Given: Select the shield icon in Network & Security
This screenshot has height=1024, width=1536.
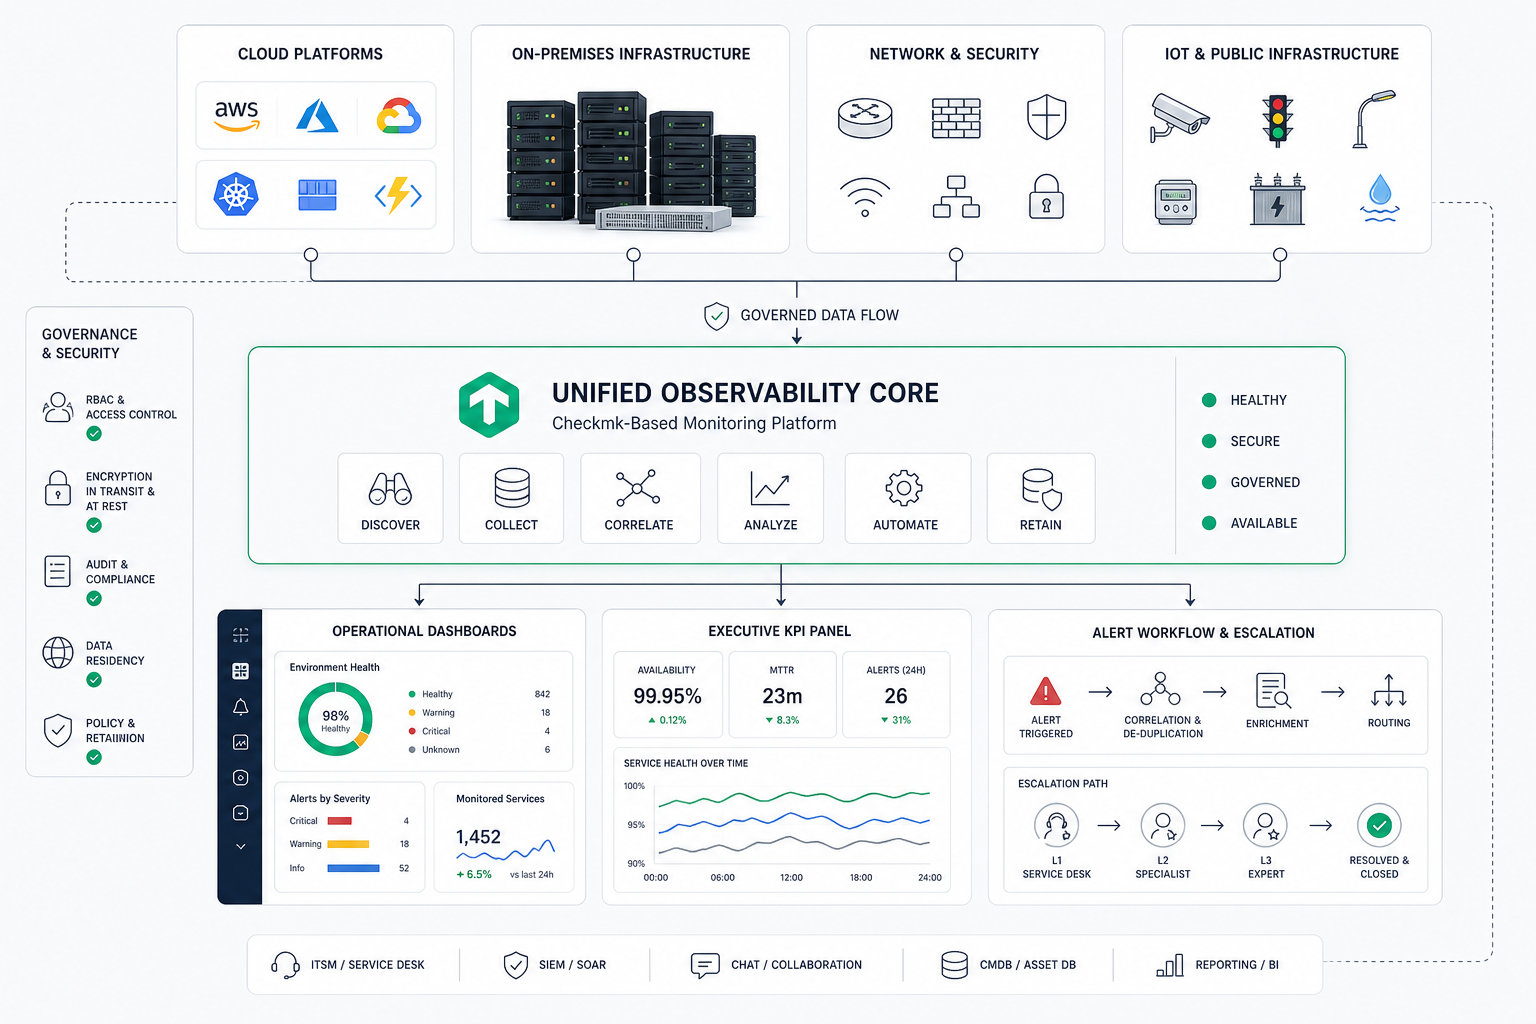Looking at the screenshot, I should pos(1046,117).
